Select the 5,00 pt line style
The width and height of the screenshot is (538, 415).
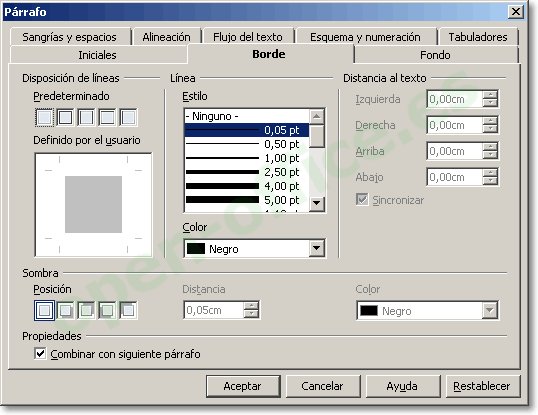pyautogui.click(x=246, y=200)
